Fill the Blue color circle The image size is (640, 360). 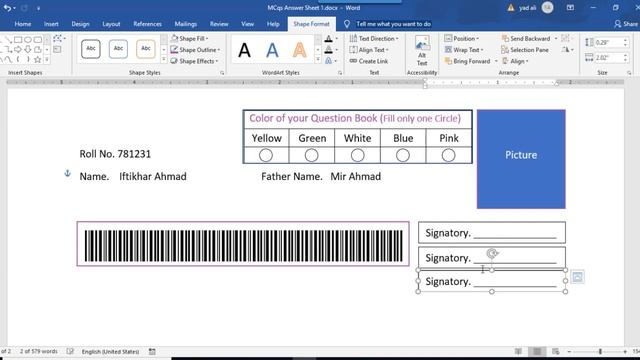point(403,156)
